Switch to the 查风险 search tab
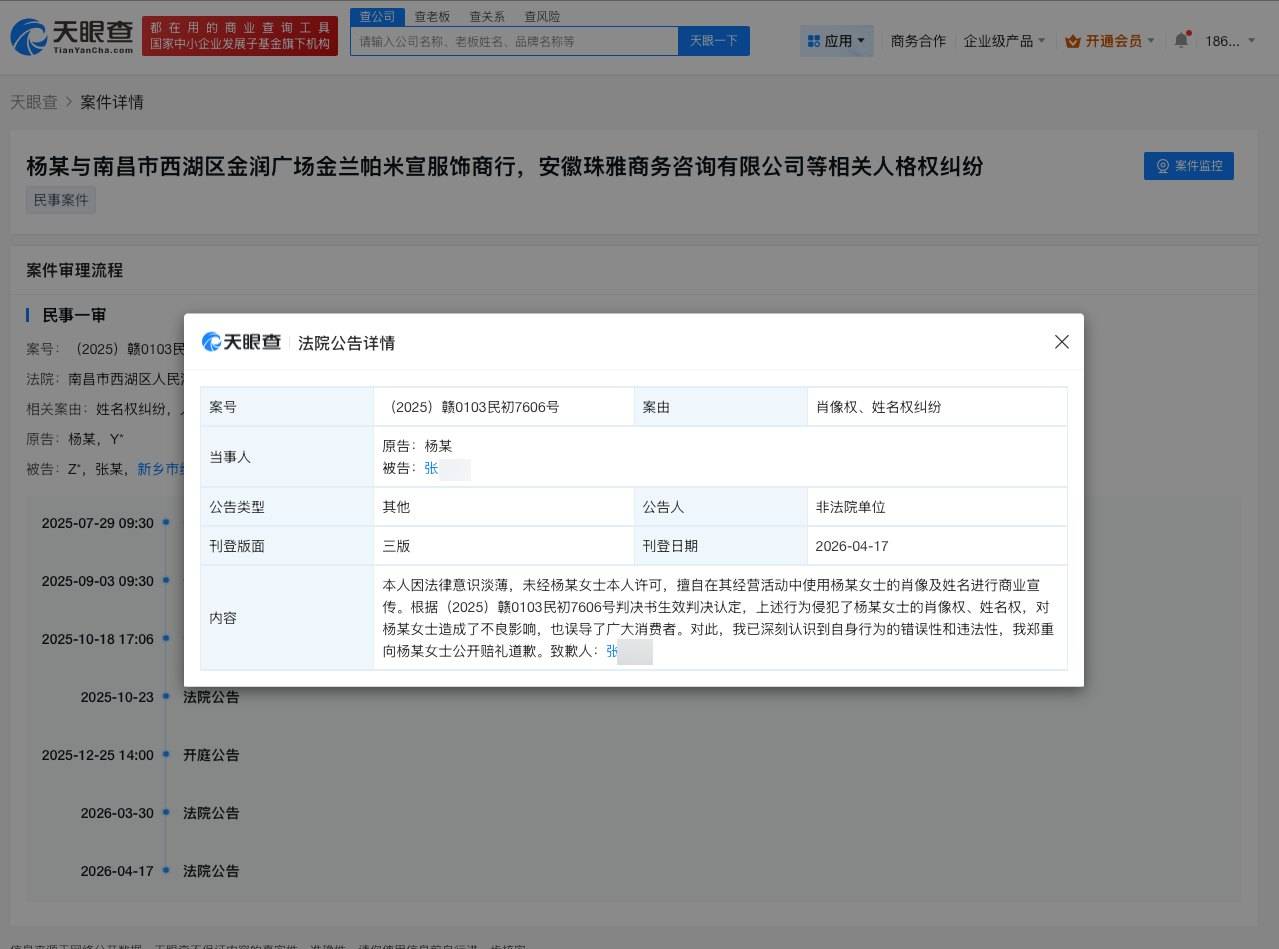This screenshot has width=1279, height=949. 541,16
